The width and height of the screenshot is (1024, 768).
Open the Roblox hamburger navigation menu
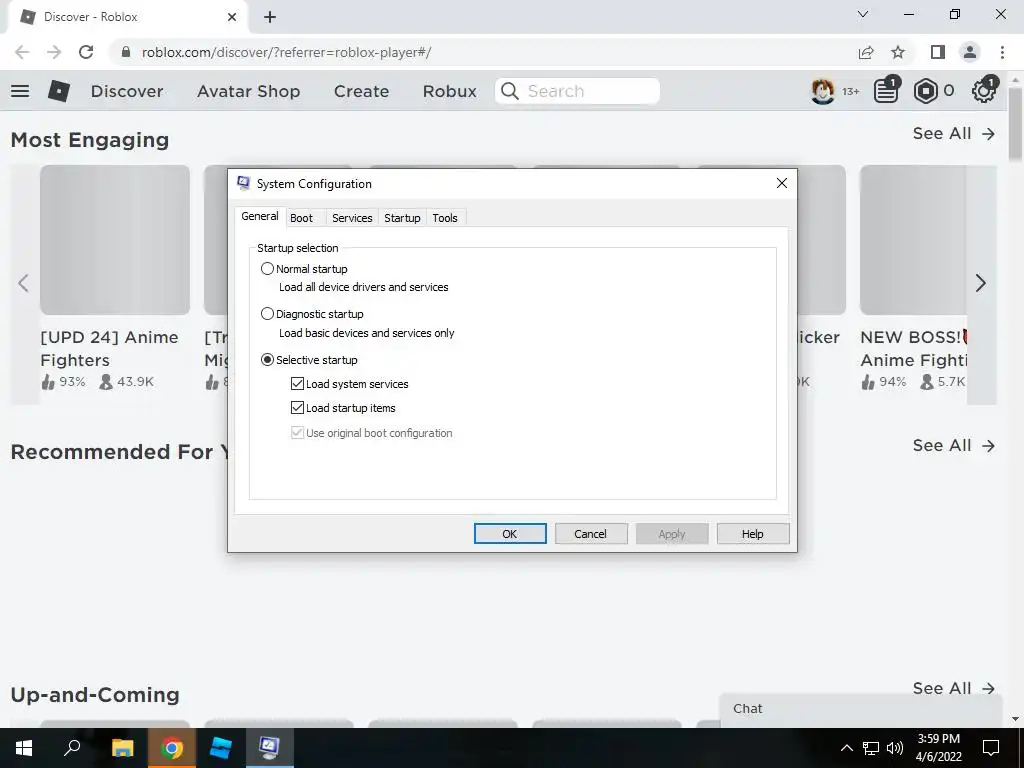(x=20, y=91)
